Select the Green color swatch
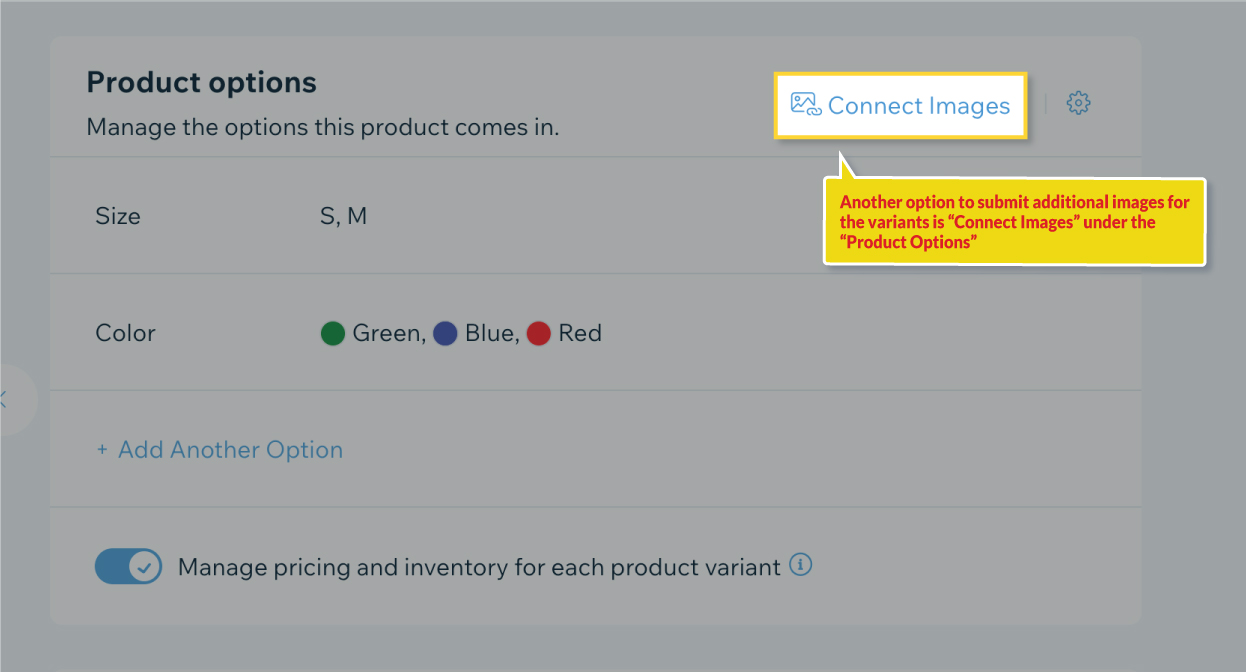1246x672 pixels. (333, 333)
